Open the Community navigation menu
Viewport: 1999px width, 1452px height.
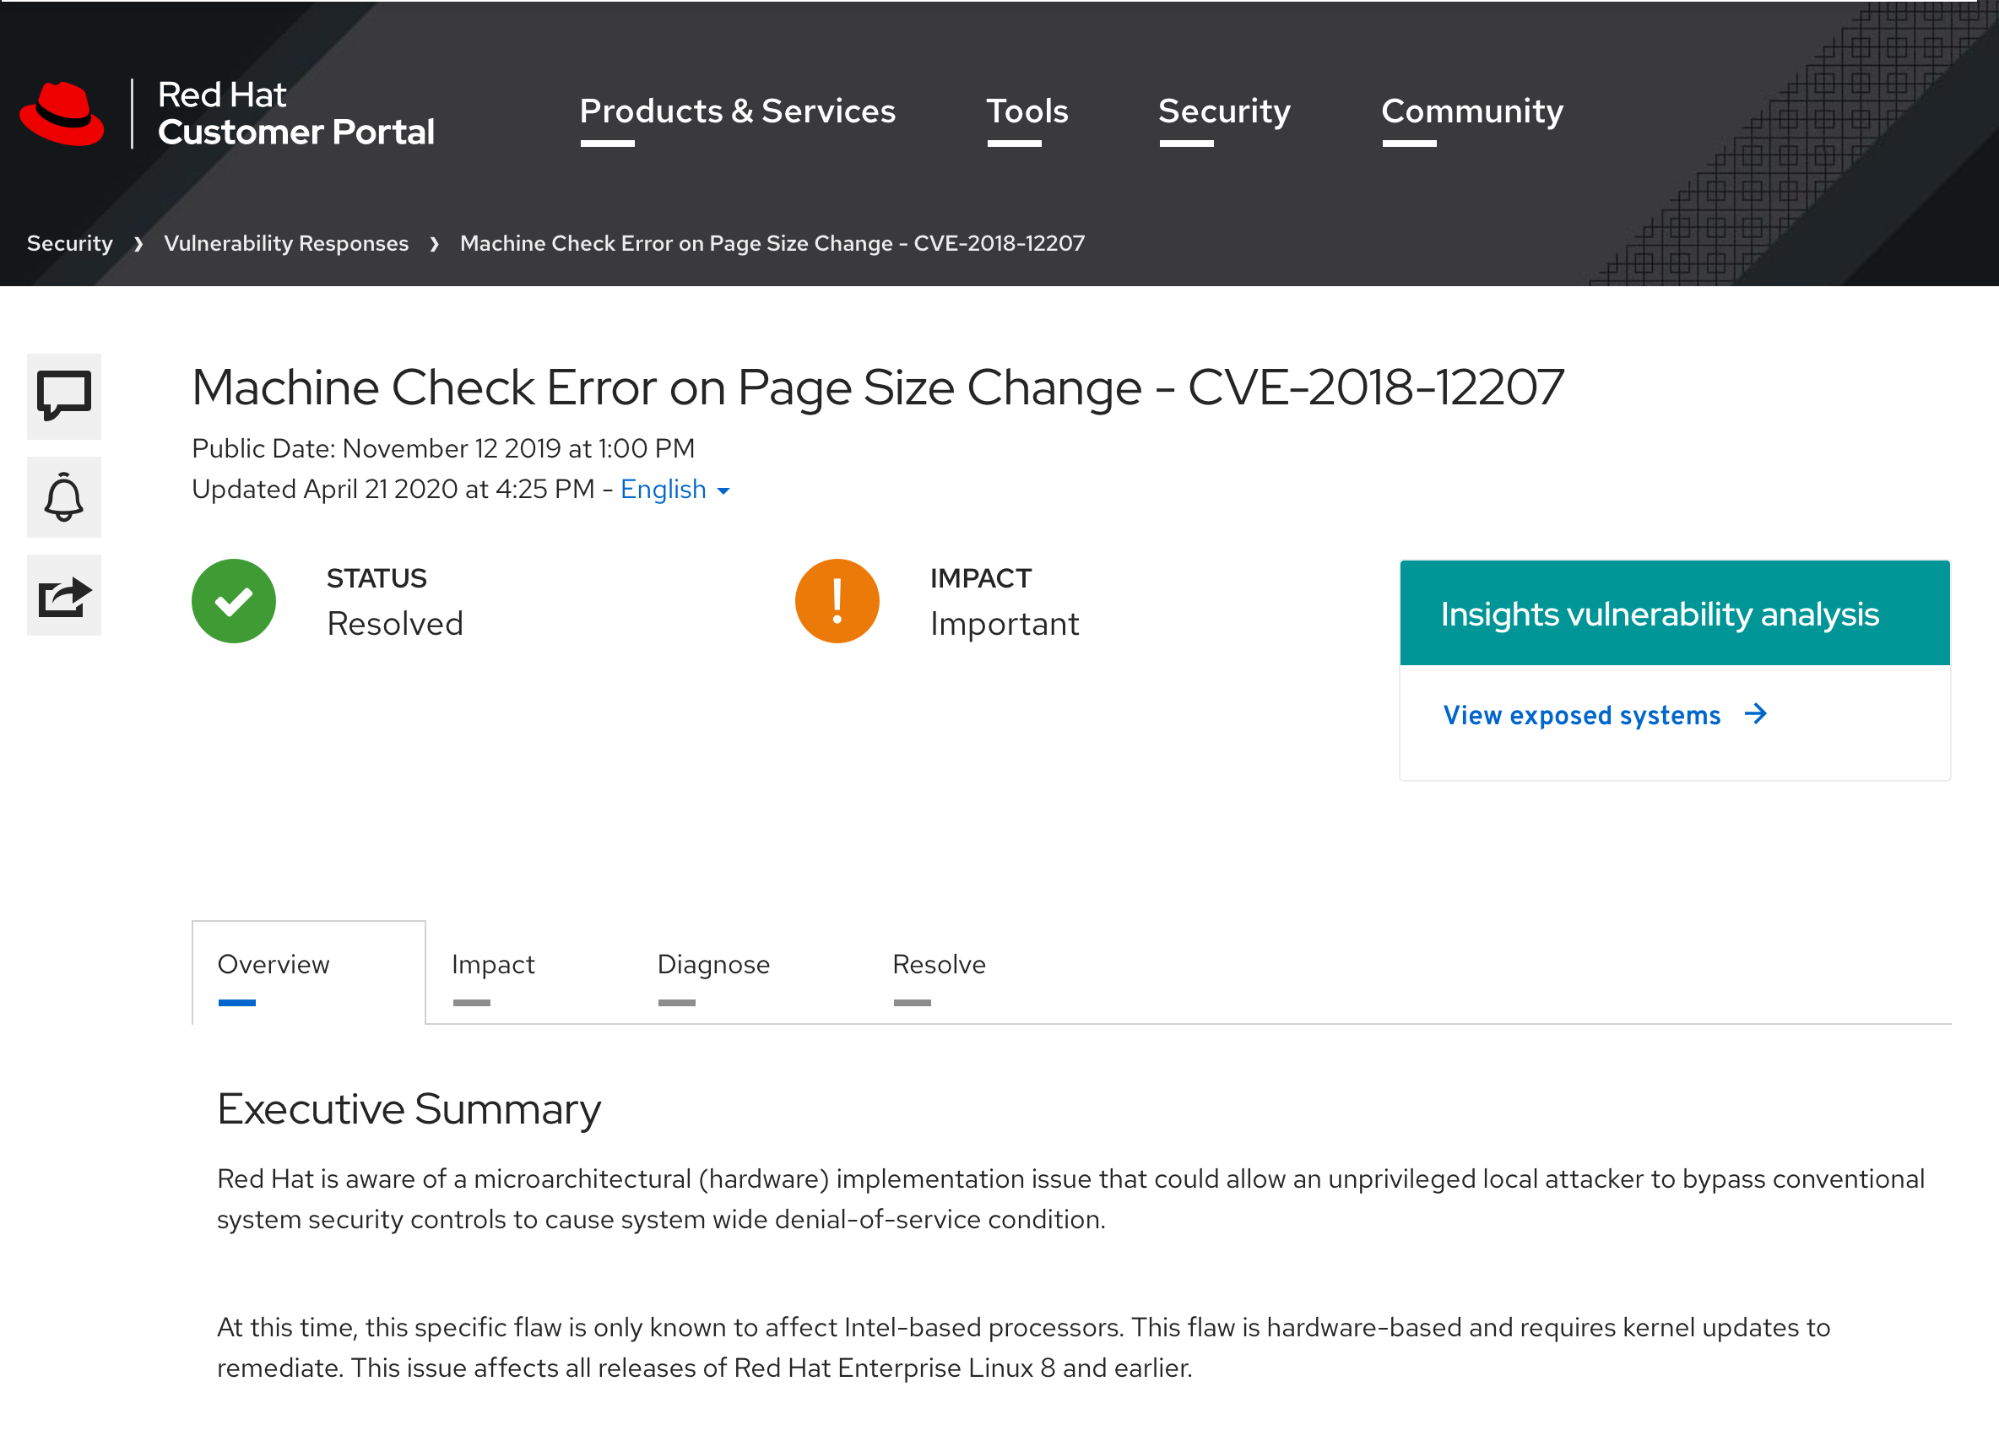[x=1472, y=111]
